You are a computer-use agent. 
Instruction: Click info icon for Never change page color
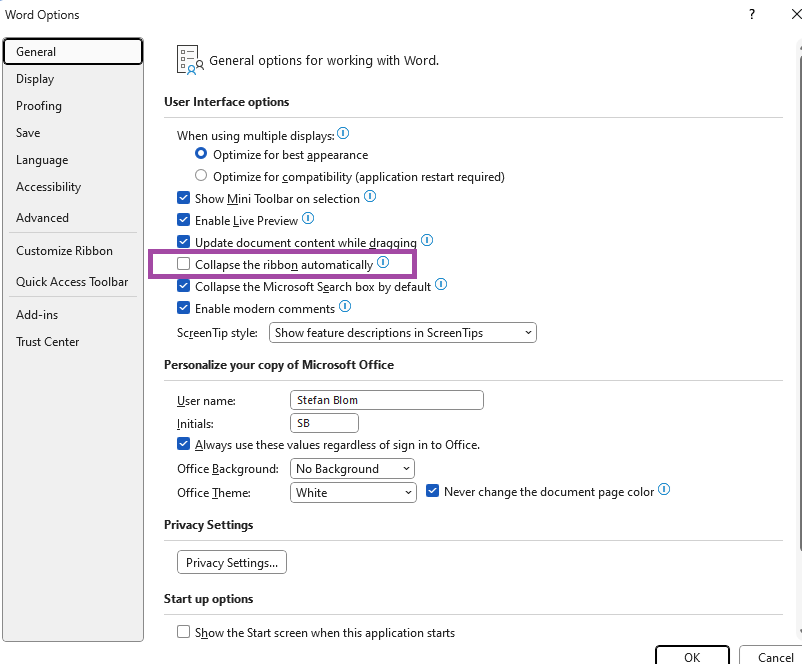[x=664, y=490]
